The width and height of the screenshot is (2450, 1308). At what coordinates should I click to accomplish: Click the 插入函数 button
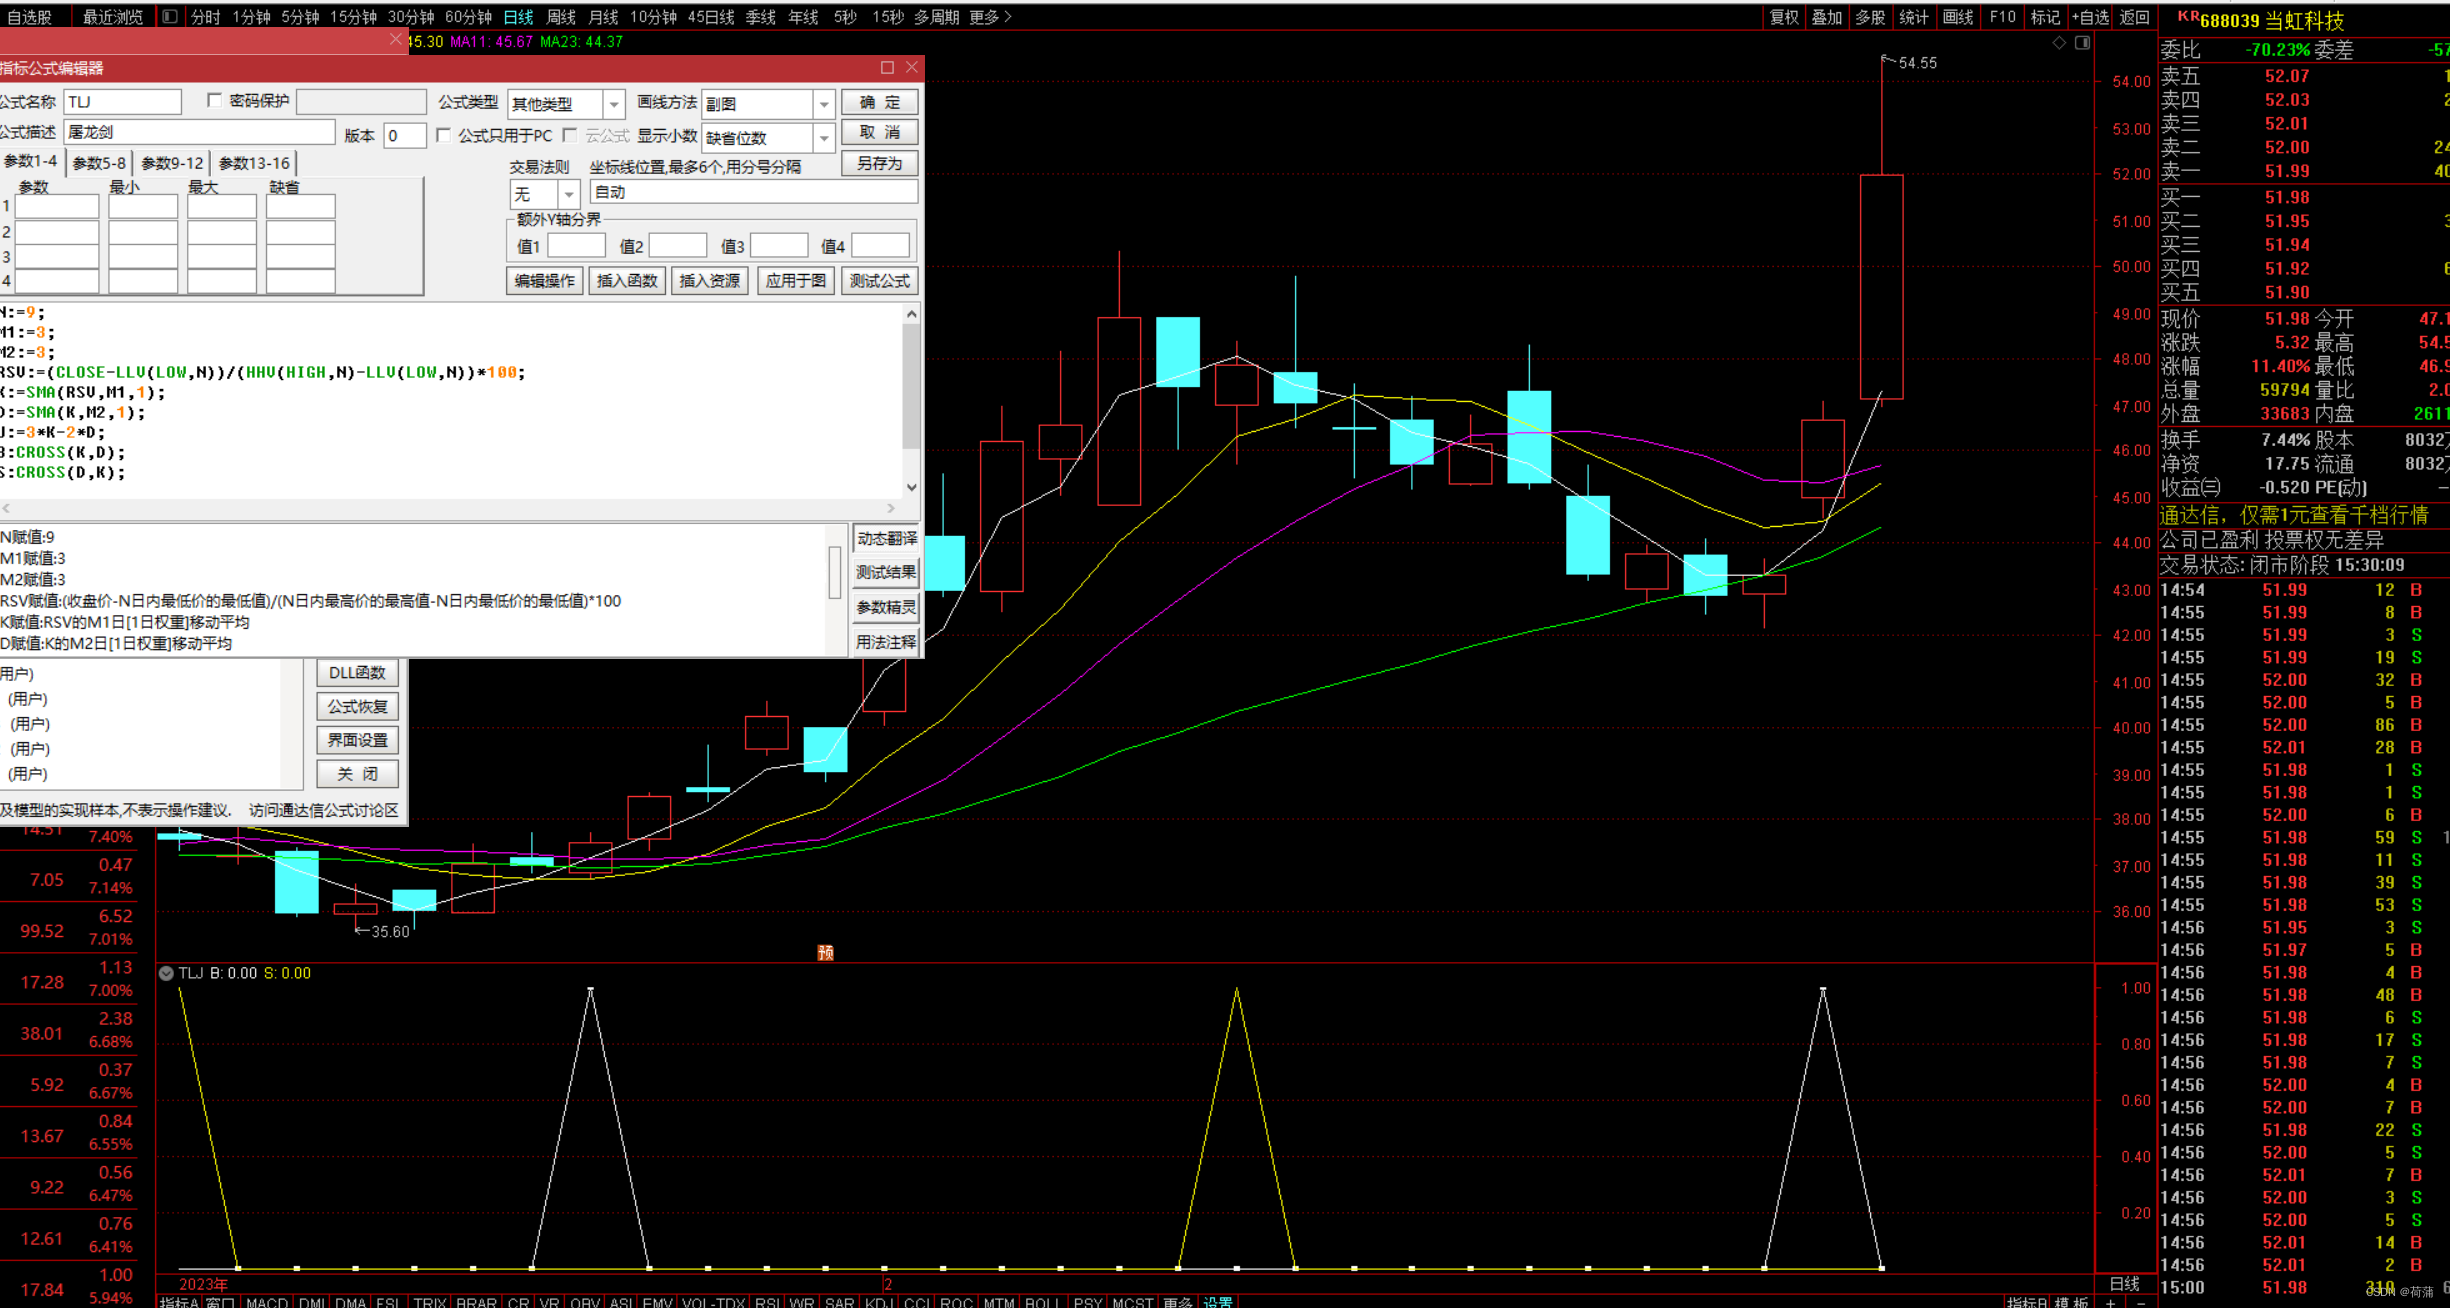pos(628,281)
